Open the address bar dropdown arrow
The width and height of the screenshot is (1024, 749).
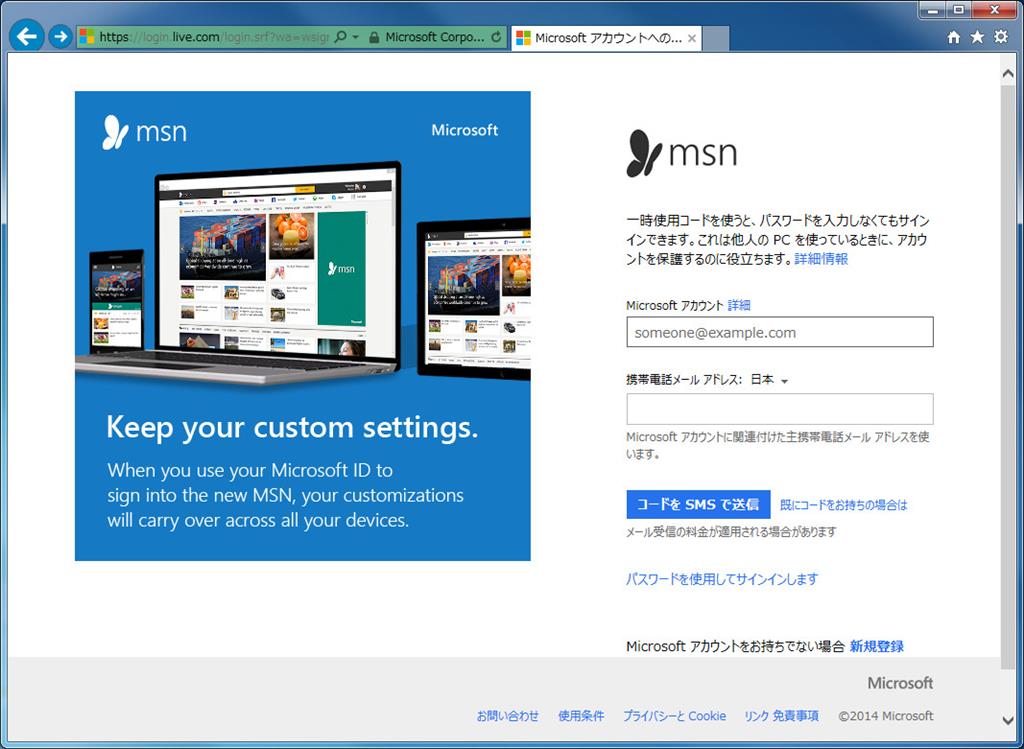pos(356,37)
